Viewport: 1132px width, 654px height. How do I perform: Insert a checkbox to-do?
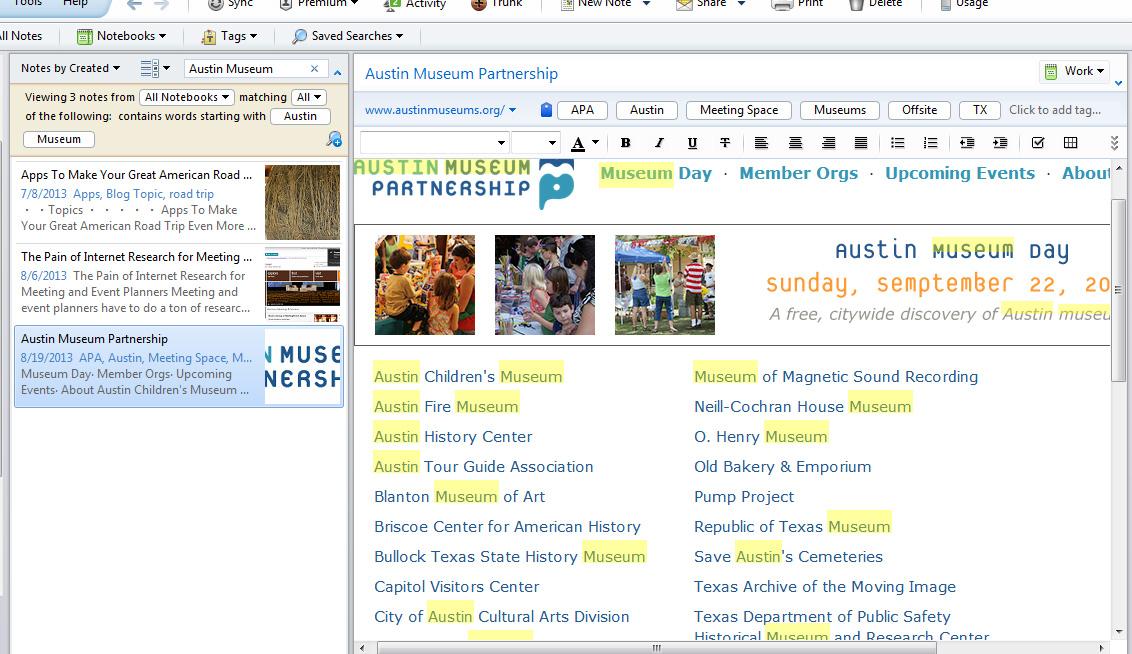1037,143
